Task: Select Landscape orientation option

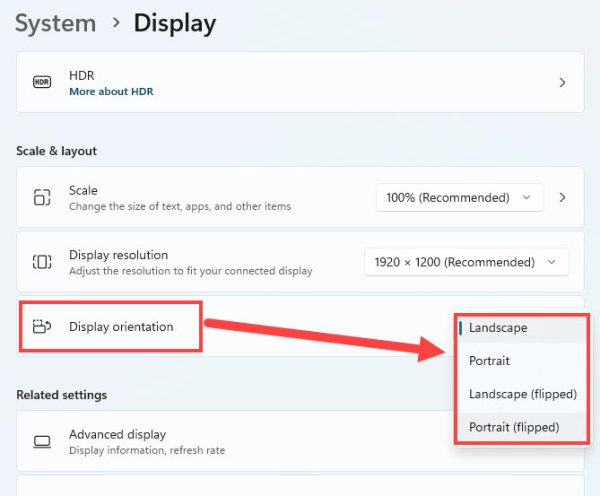Action: click(x=498, y=328)
